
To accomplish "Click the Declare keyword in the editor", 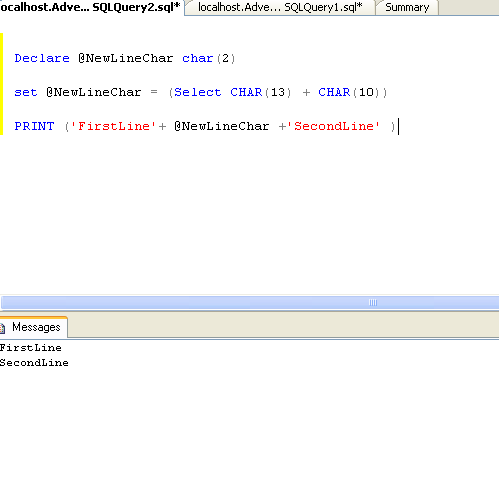I will [x=42, y=58].
